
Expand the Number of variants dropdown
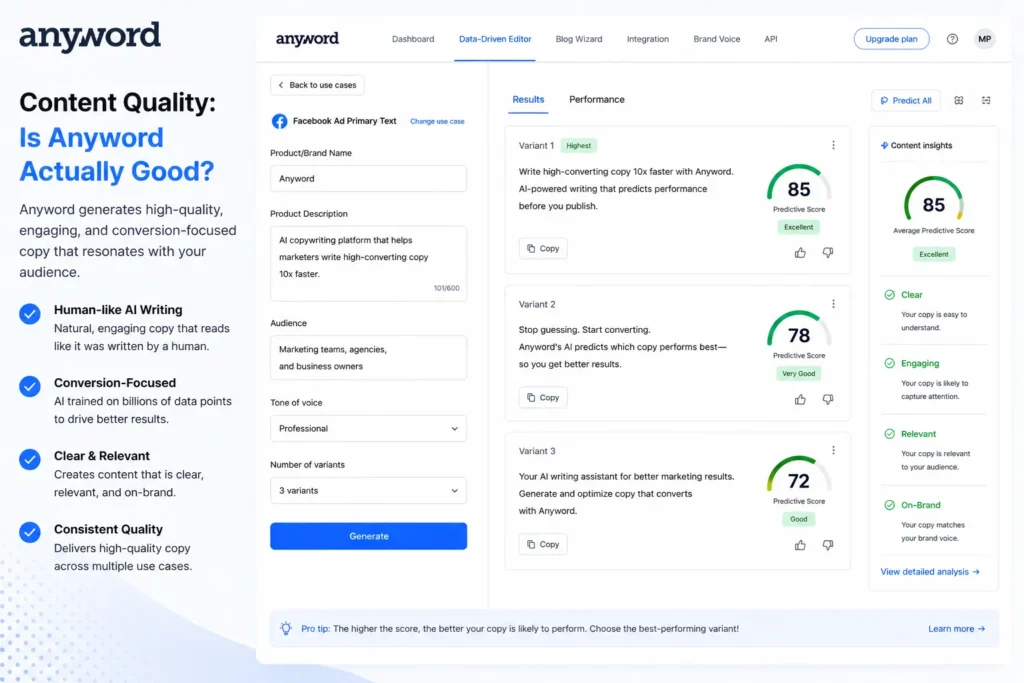tap(368, 490)
